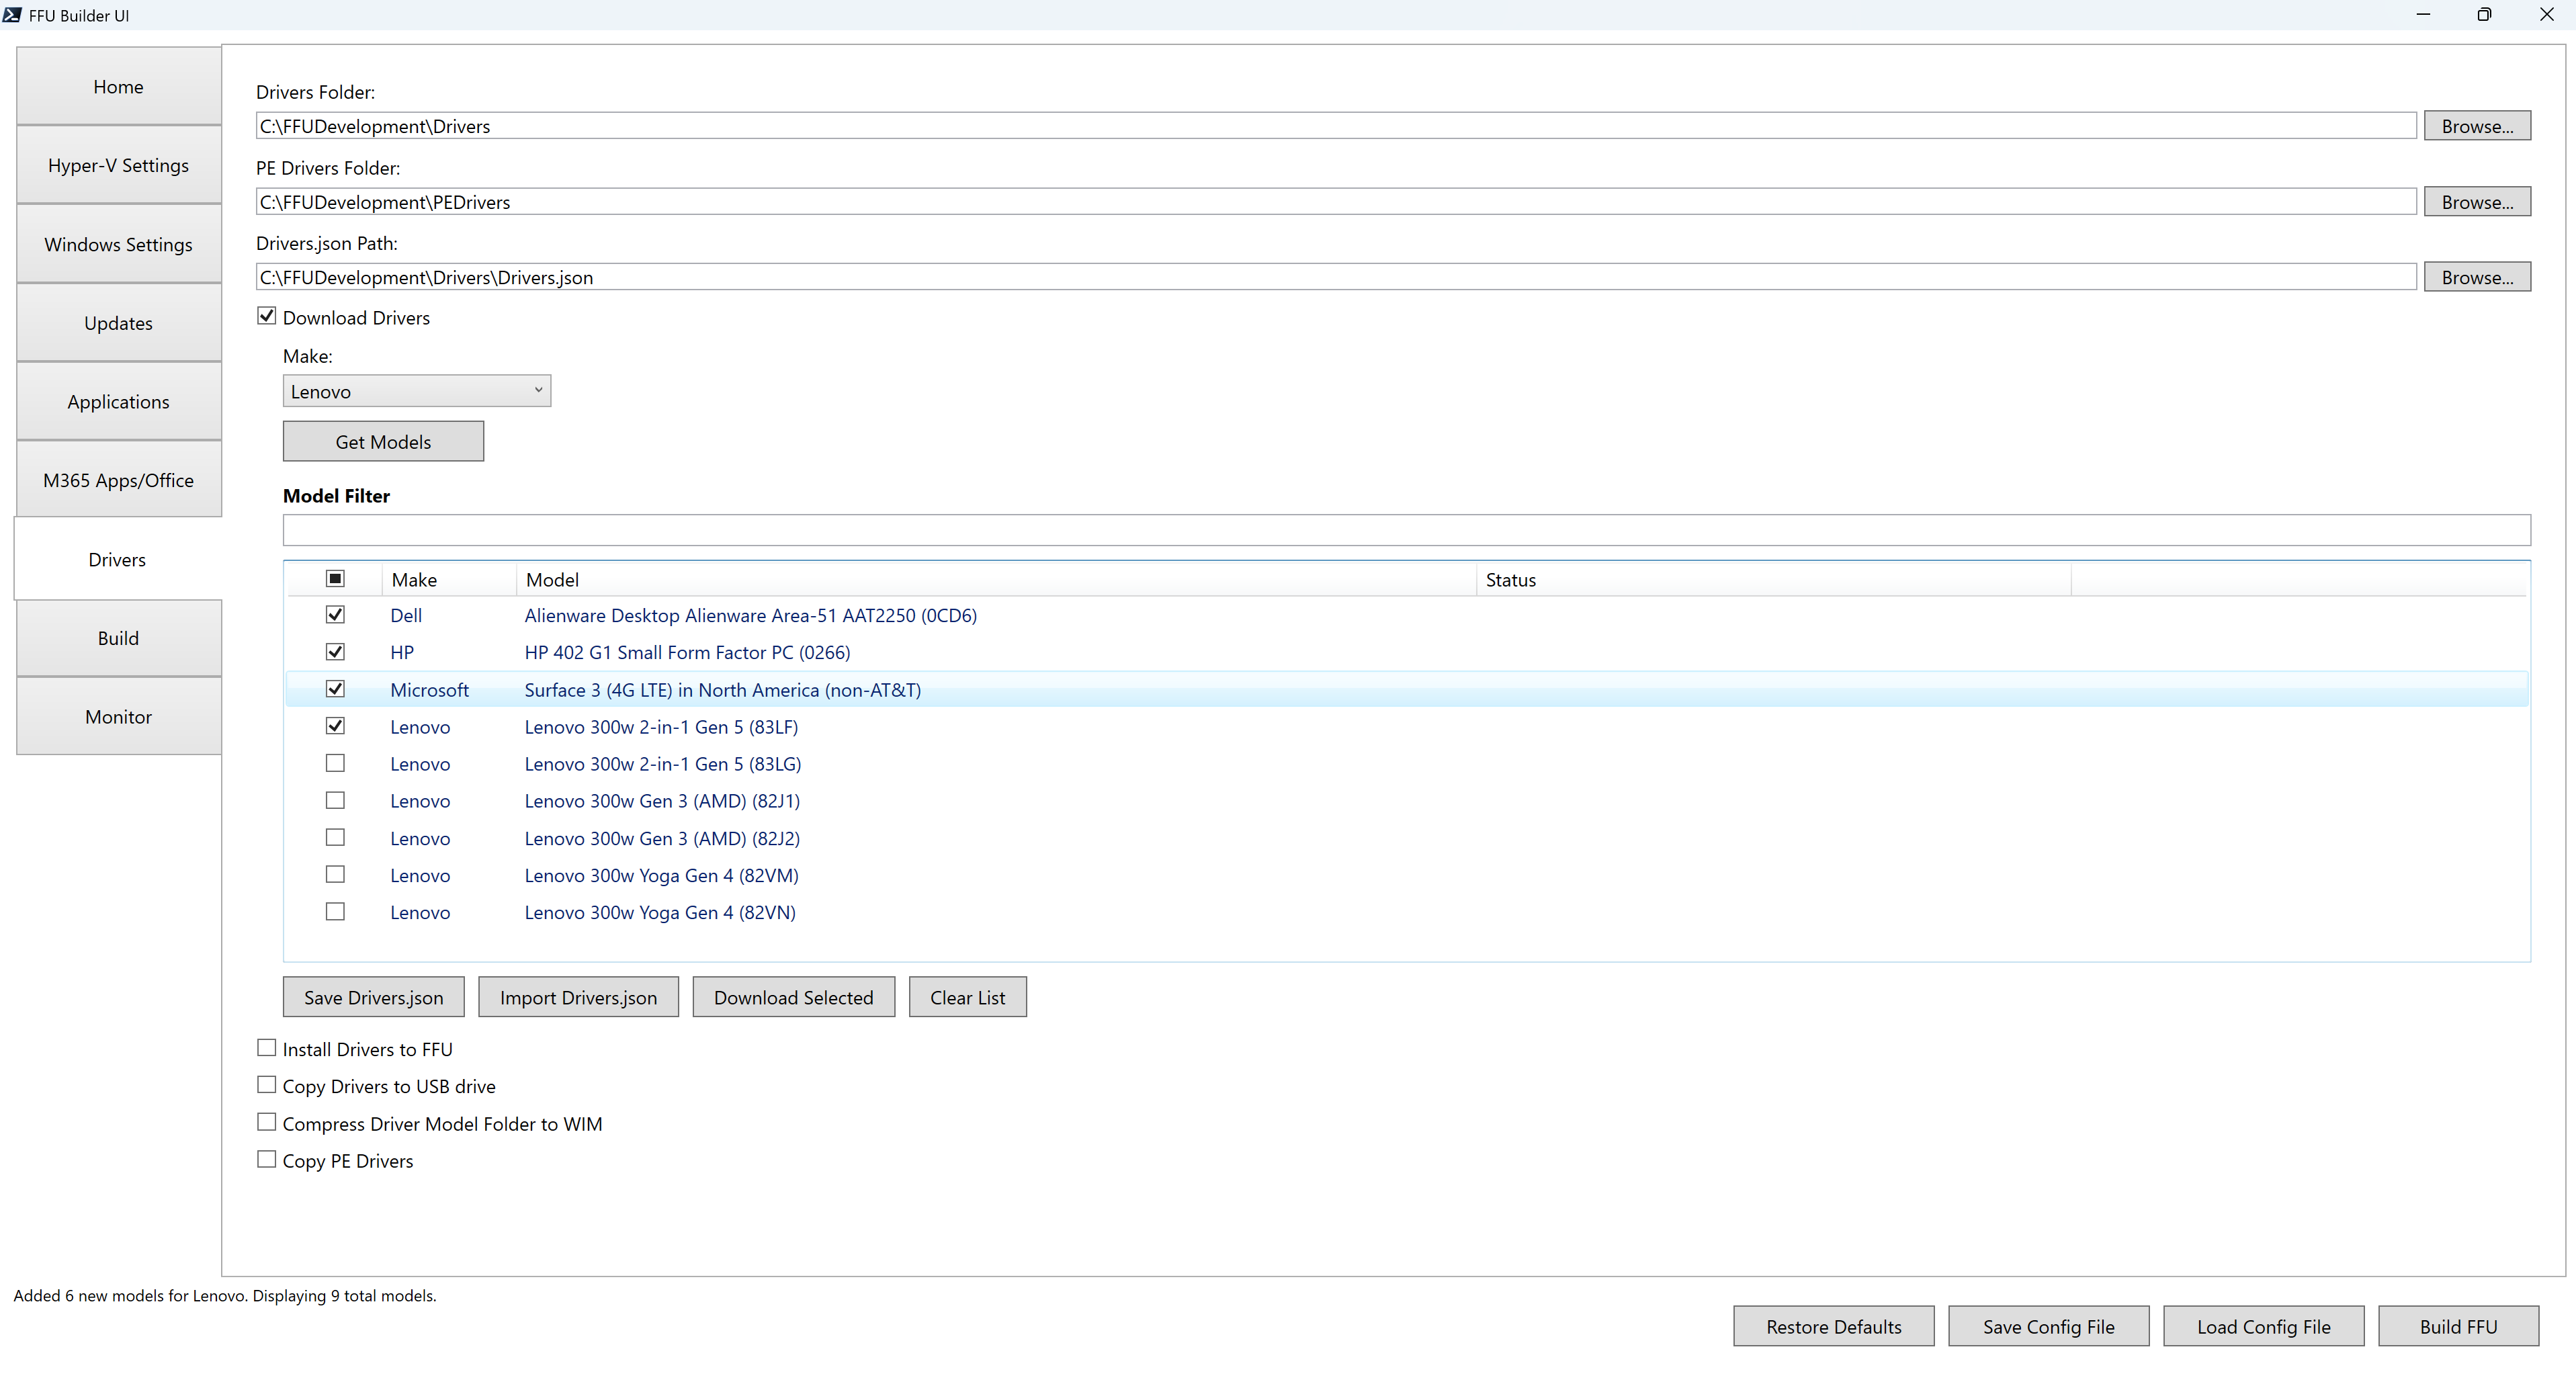Viewport: 2576px width, 1382px height.
Task: Check the Lenovo 300w Yoga Gen 4 (82VM) row
Action: click(x=335, y=874)
